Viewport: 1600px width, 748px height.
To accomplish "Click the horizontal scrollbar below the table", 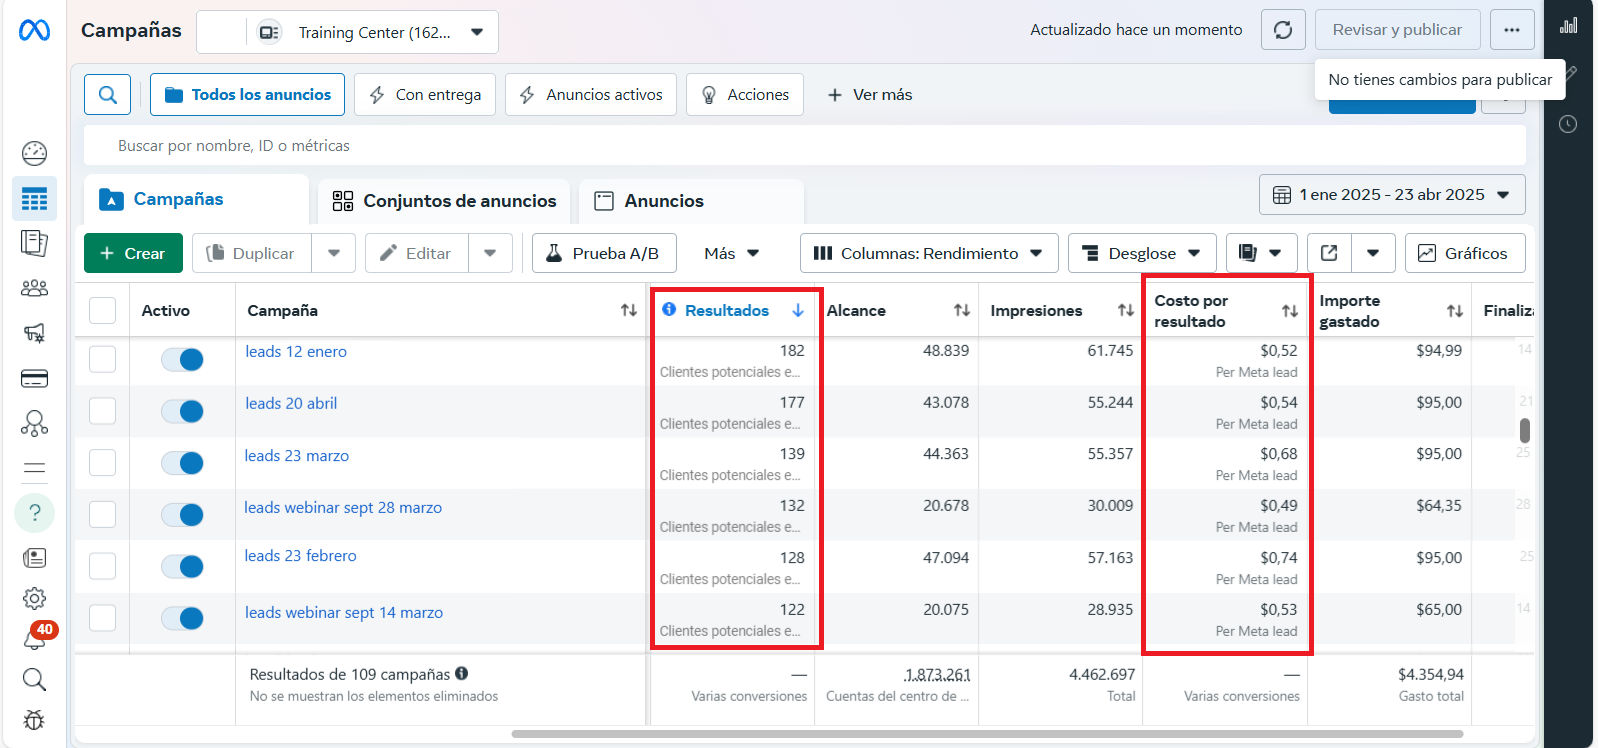I will click(986, 734).
